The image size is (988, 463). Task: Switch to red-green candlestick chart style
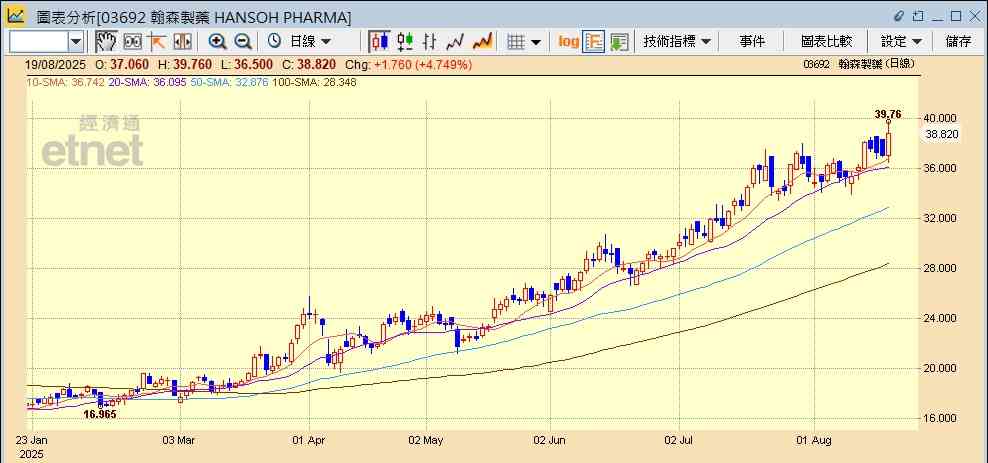pos(405,42)
